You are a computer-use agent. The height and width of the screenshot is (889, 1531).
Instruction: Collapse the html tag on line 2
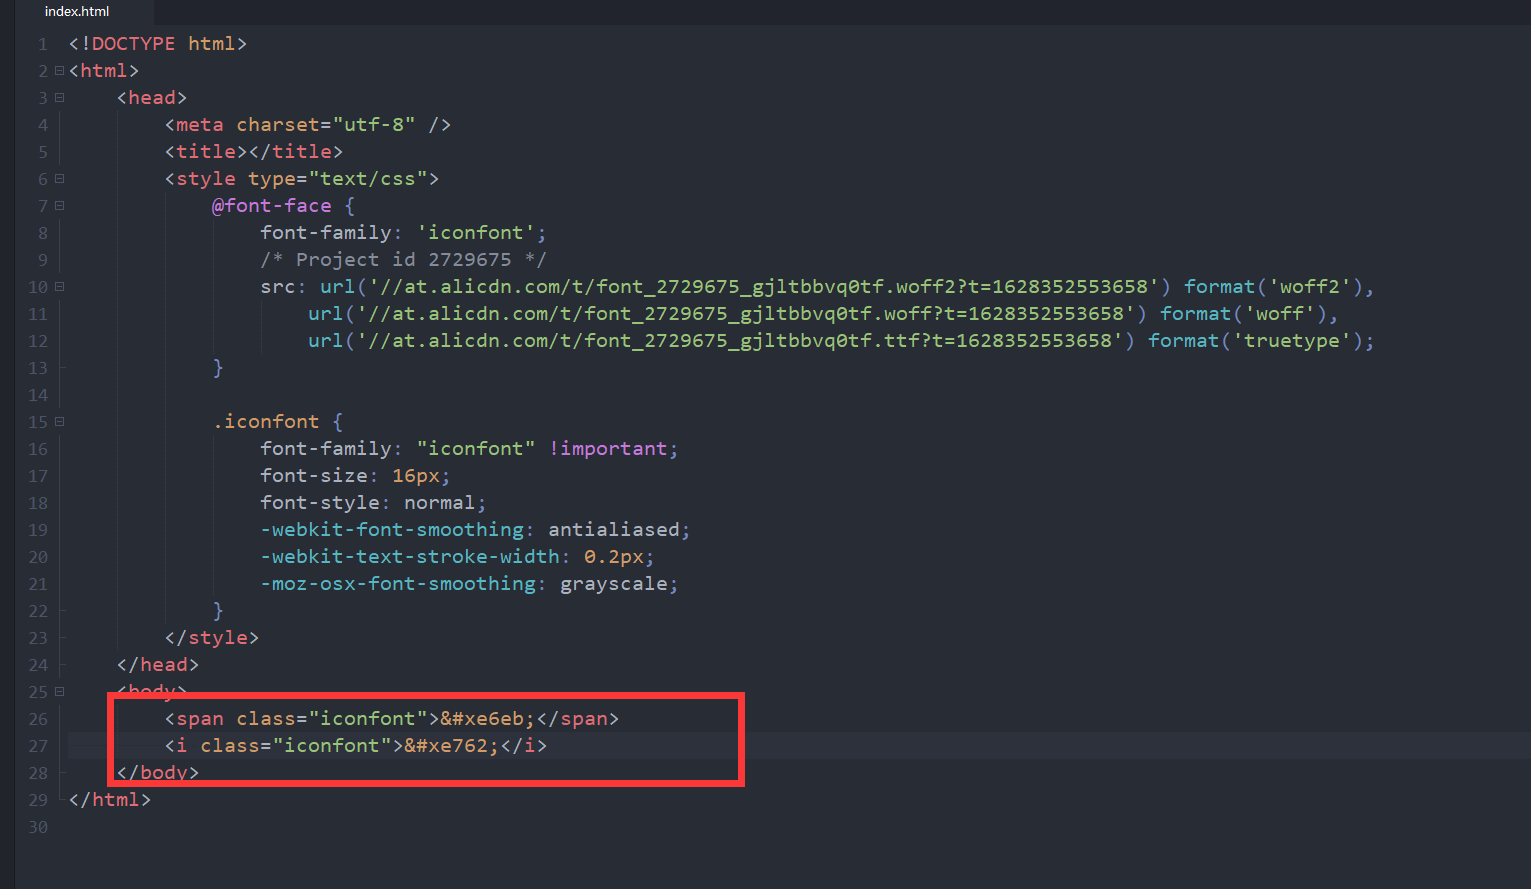click(x=59, y=71)
